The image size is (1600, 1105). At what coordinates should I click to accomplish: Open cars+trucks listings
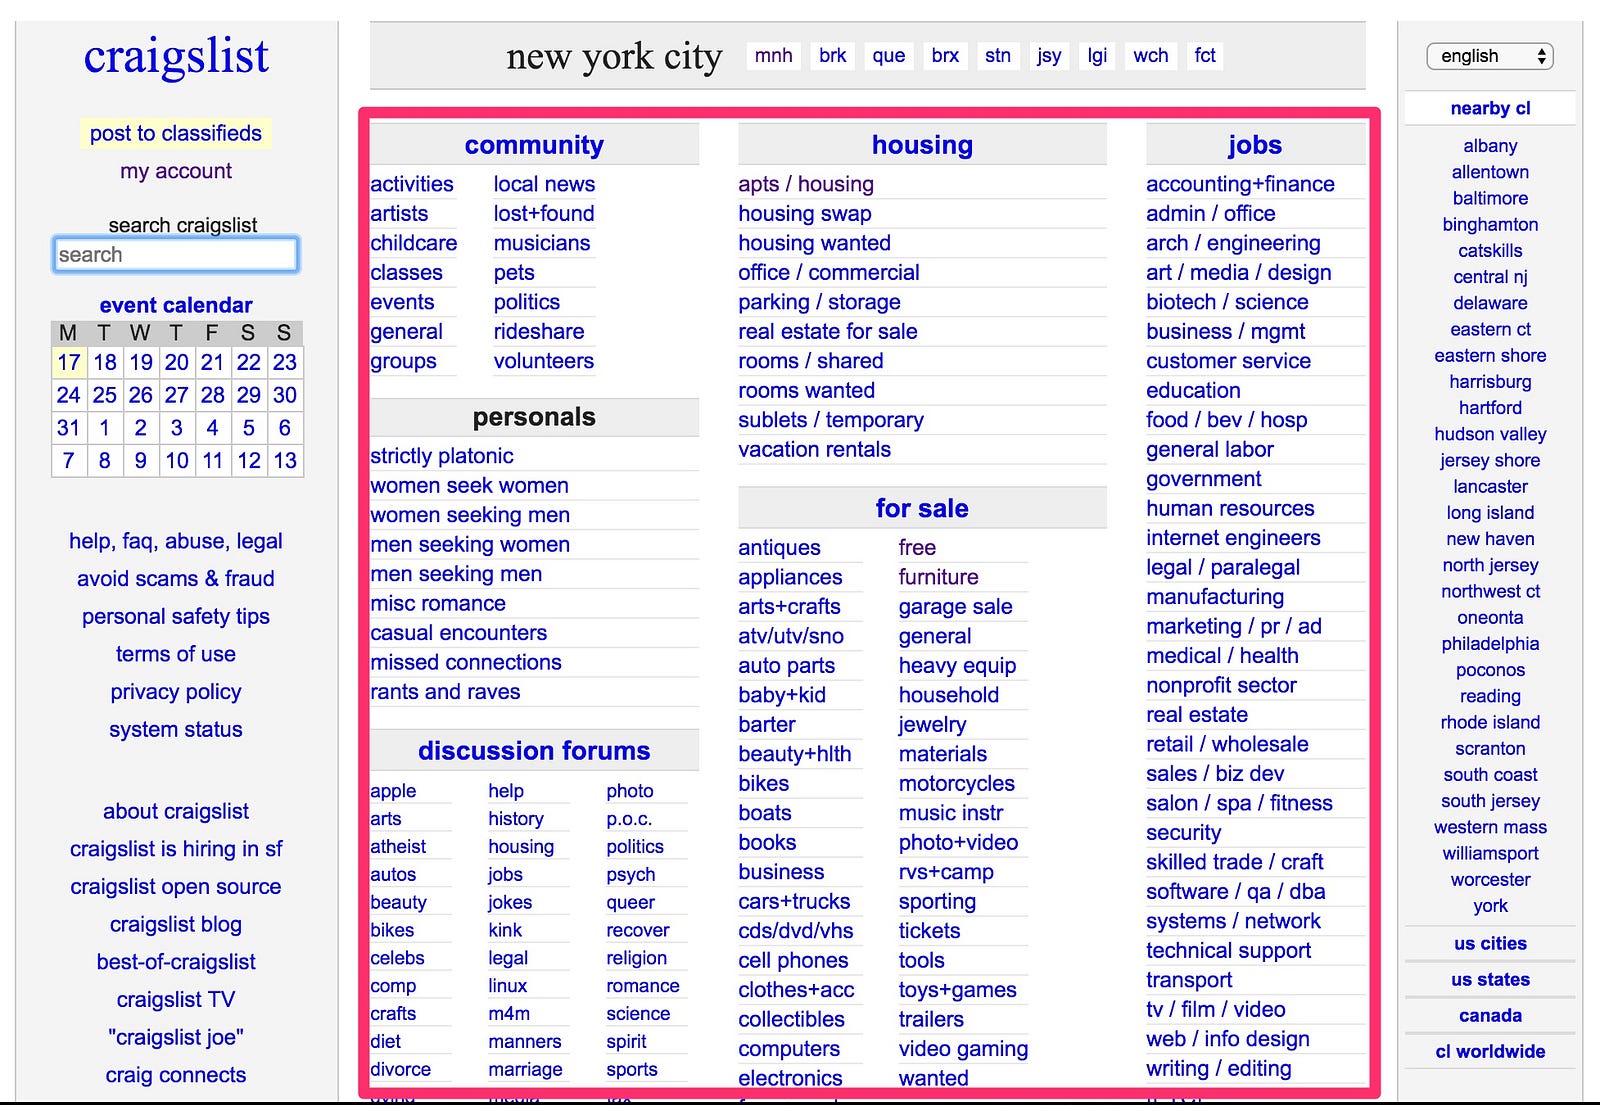pos(794,901)
